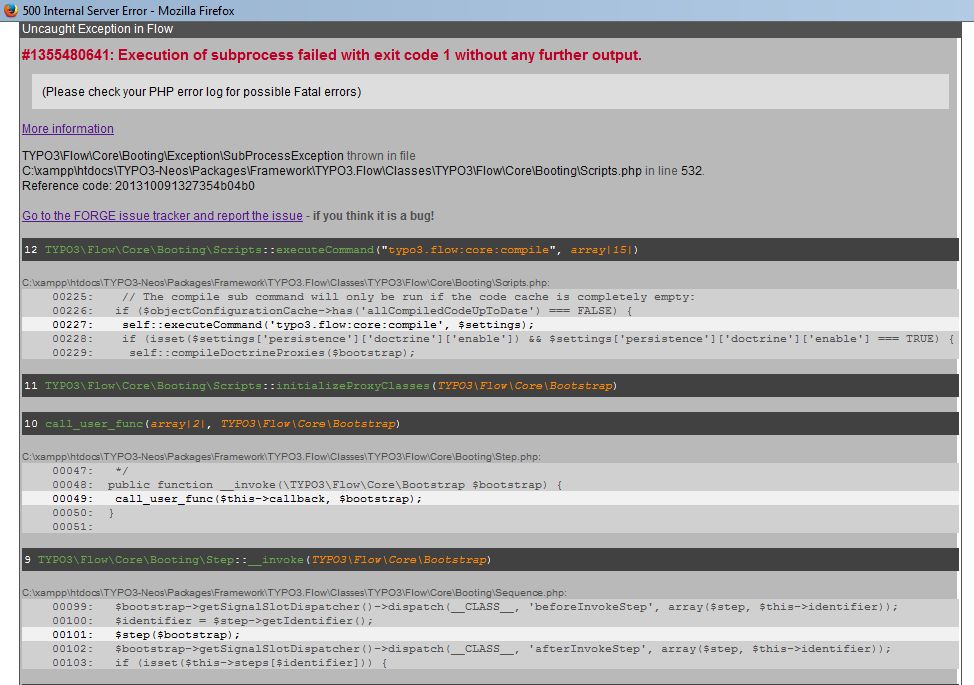Click the Scripts.php file path in exception details
This screenshot has width=974, height=685.
pyautogui.click(x=332, y=171)
